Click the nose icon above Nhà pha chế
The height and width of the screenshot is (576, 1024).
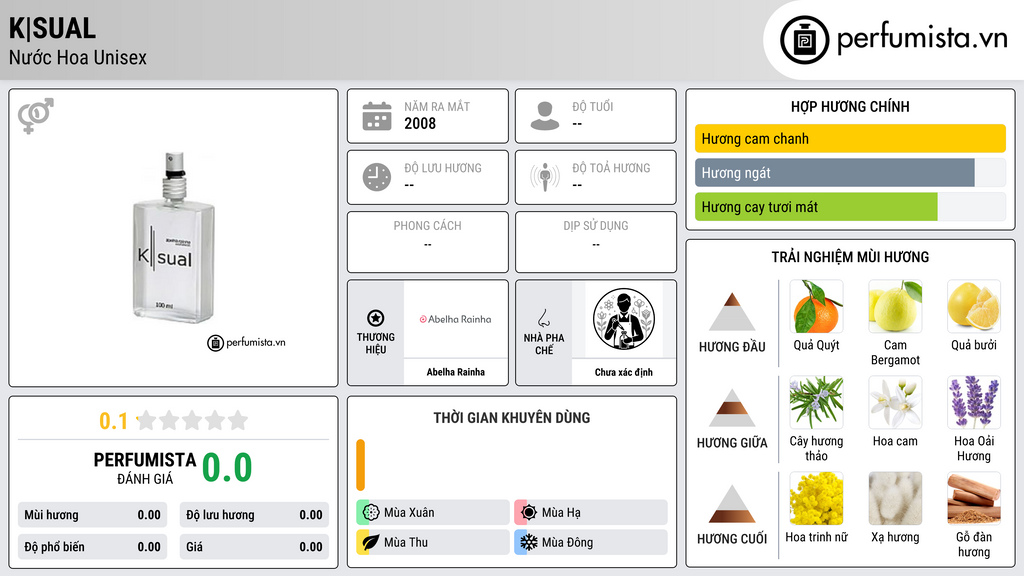[x=543, y=318]
